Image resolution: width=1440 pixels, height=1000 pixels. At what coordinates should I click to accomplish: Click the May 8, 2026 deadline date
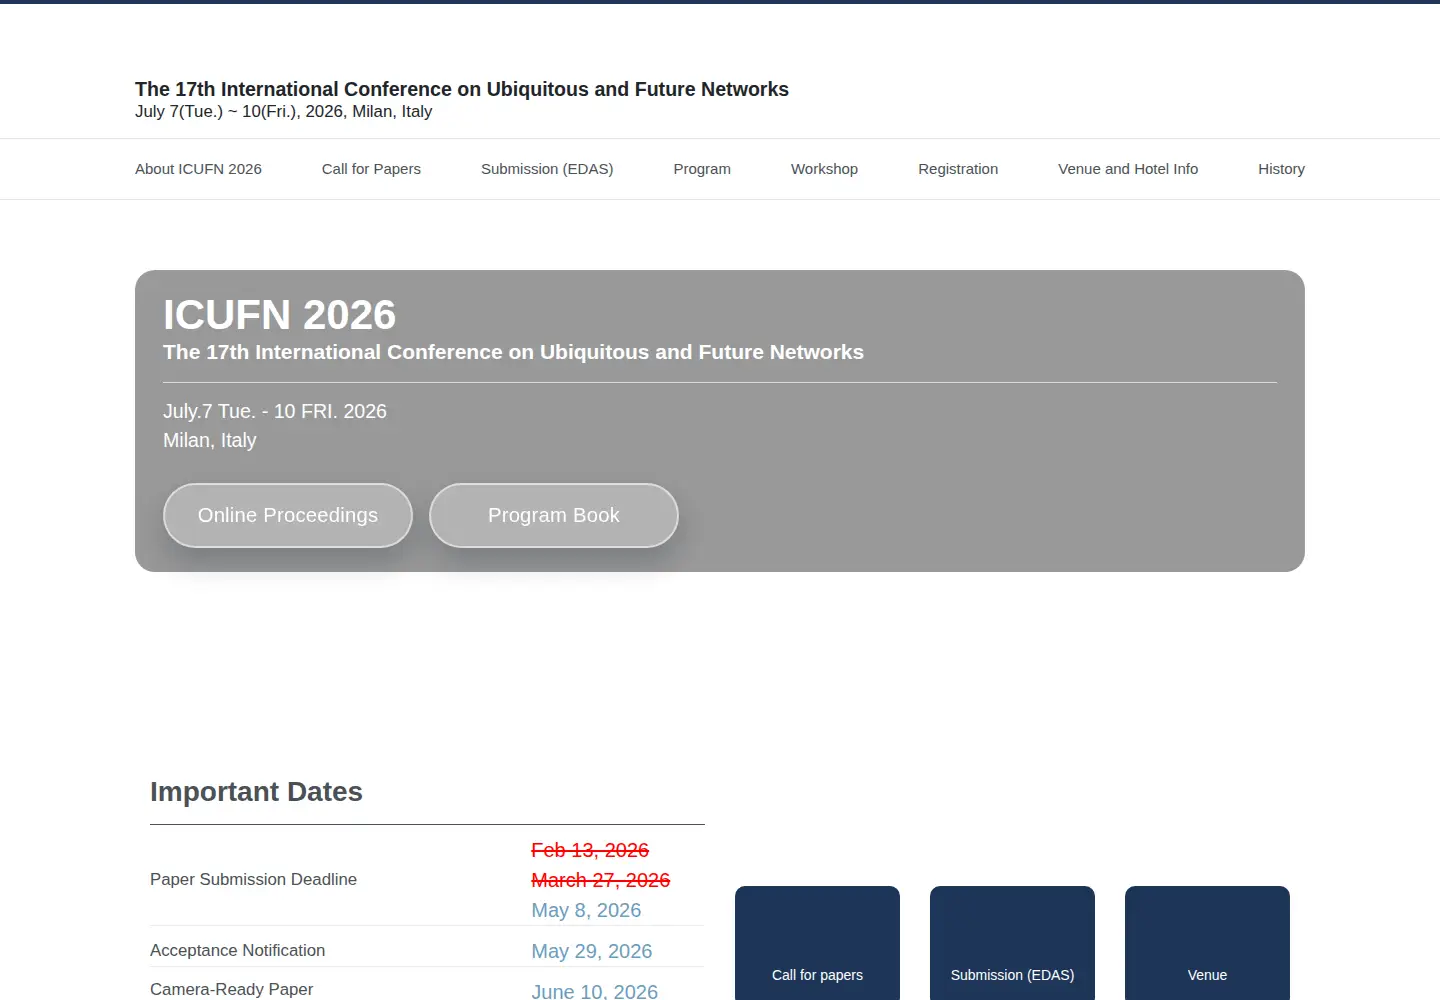pos(586,910)
